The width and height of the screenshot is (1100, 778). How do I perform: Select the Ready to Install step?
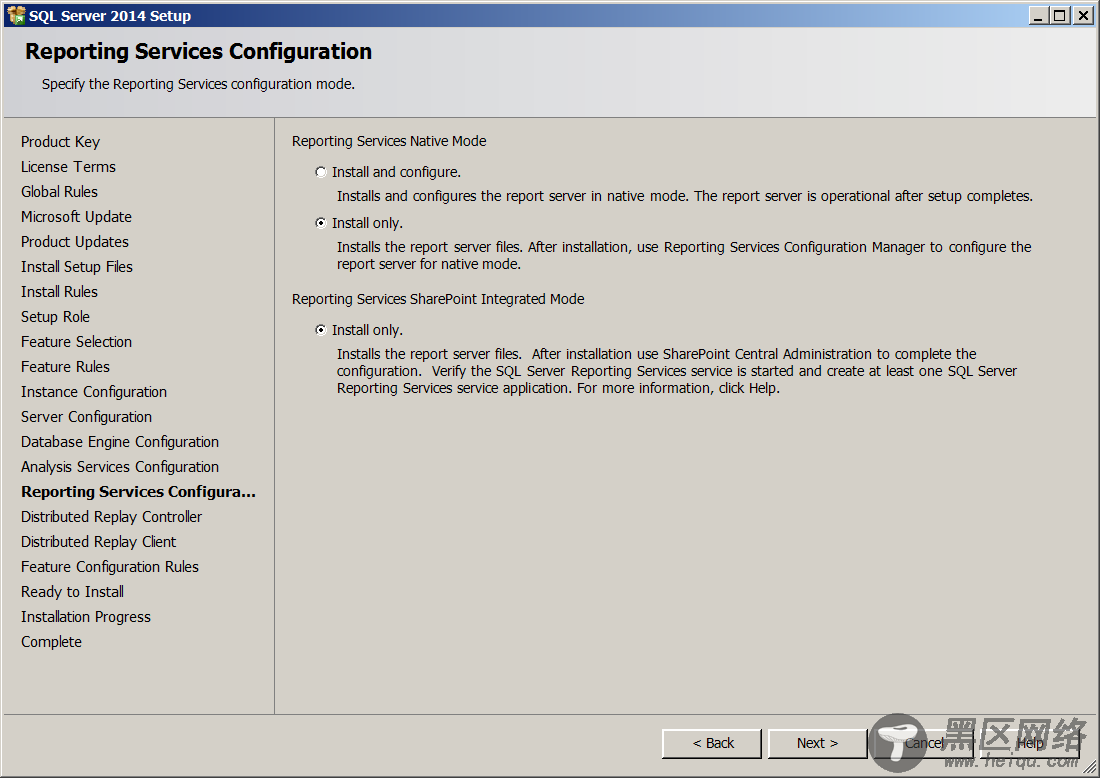(72, 592)
